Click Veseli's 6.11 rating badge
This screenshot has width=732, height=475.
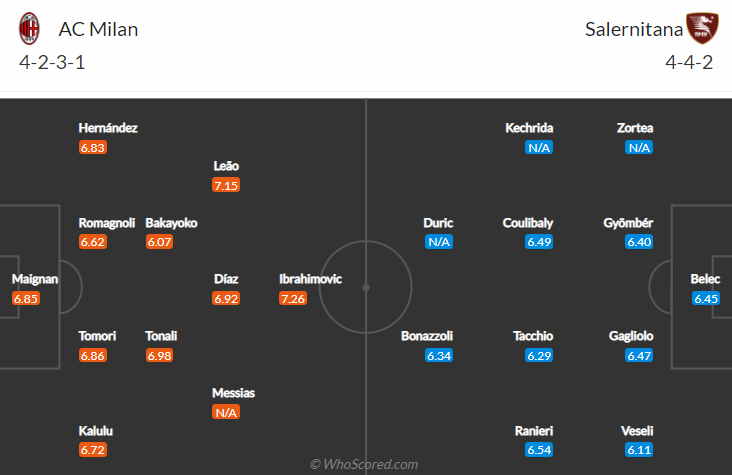(x=639, y=450)
